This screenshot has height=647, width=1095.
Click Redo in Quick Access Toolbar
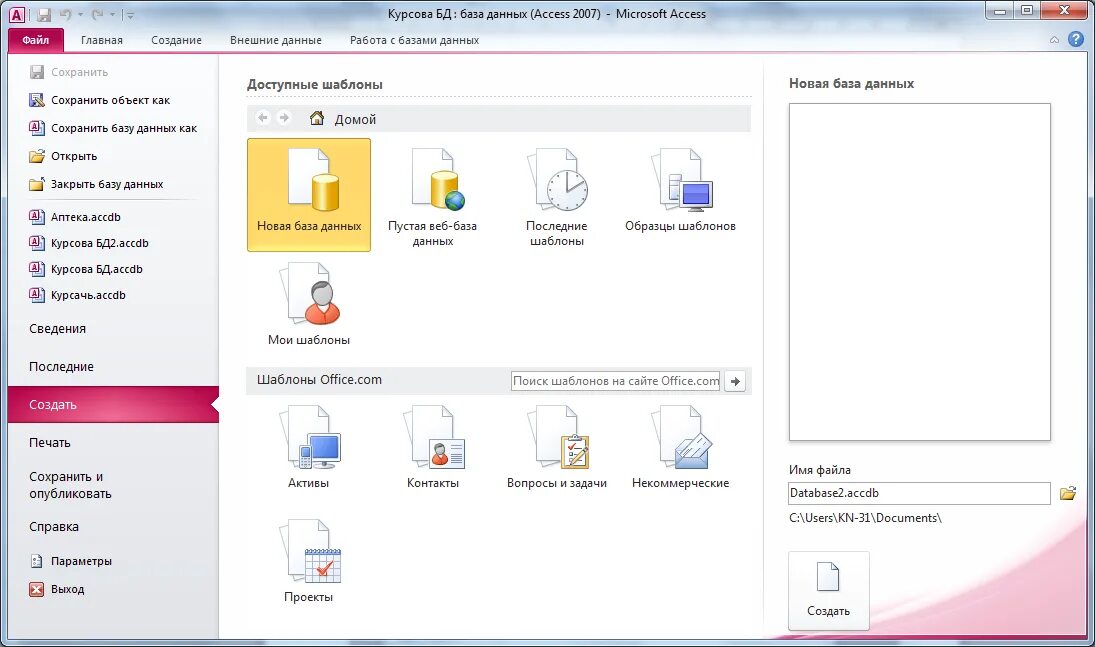pos(97,14)
